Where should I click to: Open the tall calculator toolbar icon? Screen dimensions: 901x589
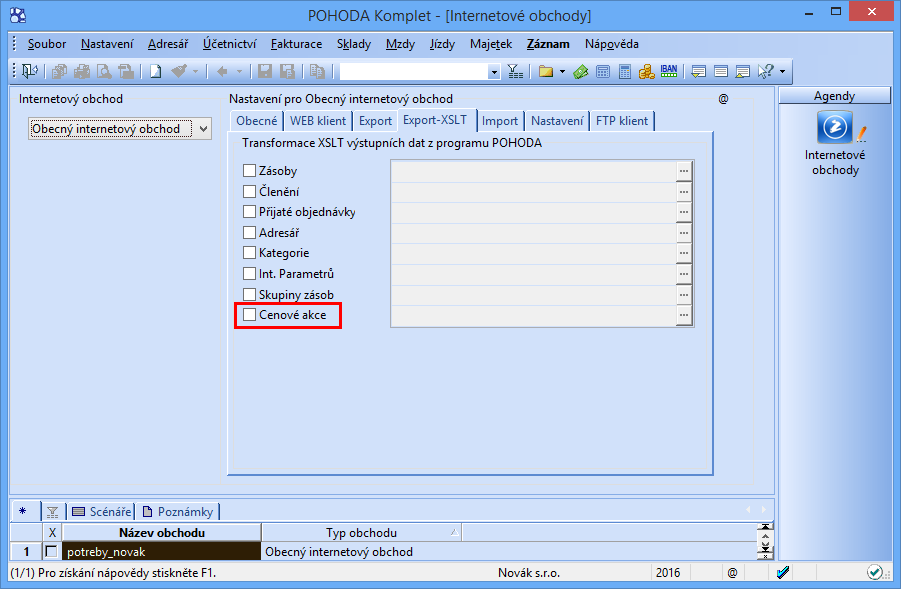tap(625, 71)
